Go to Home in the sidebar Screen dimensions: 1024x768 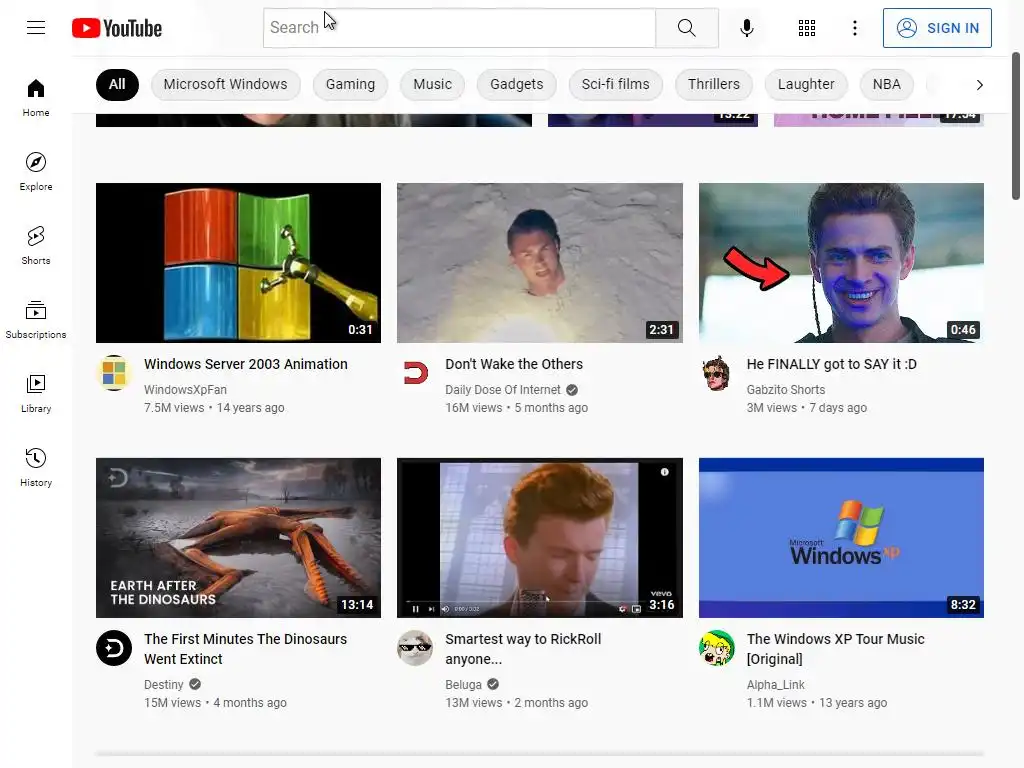36,97
